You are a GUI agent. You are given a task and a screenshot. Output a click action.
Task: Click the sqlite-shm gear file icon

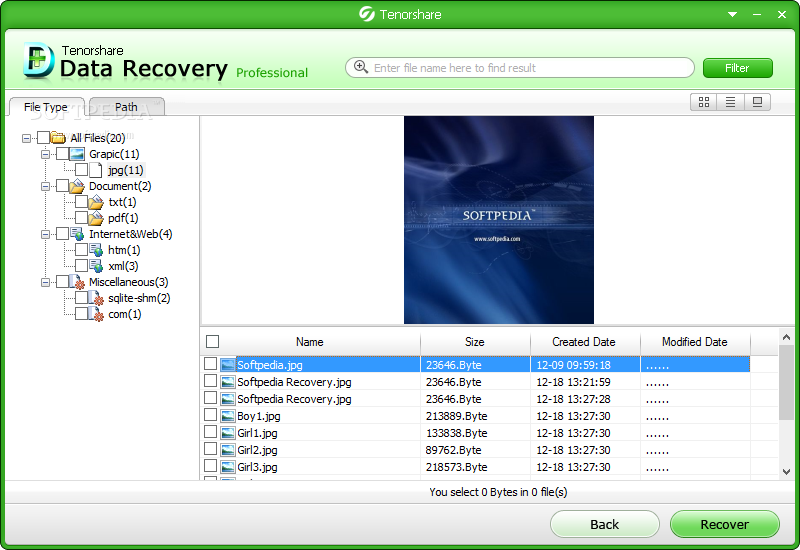tap(96, 298)
